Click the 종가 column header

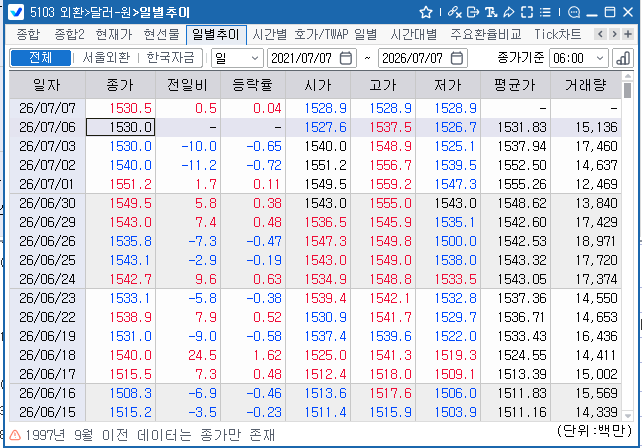(x=120, y=85)
